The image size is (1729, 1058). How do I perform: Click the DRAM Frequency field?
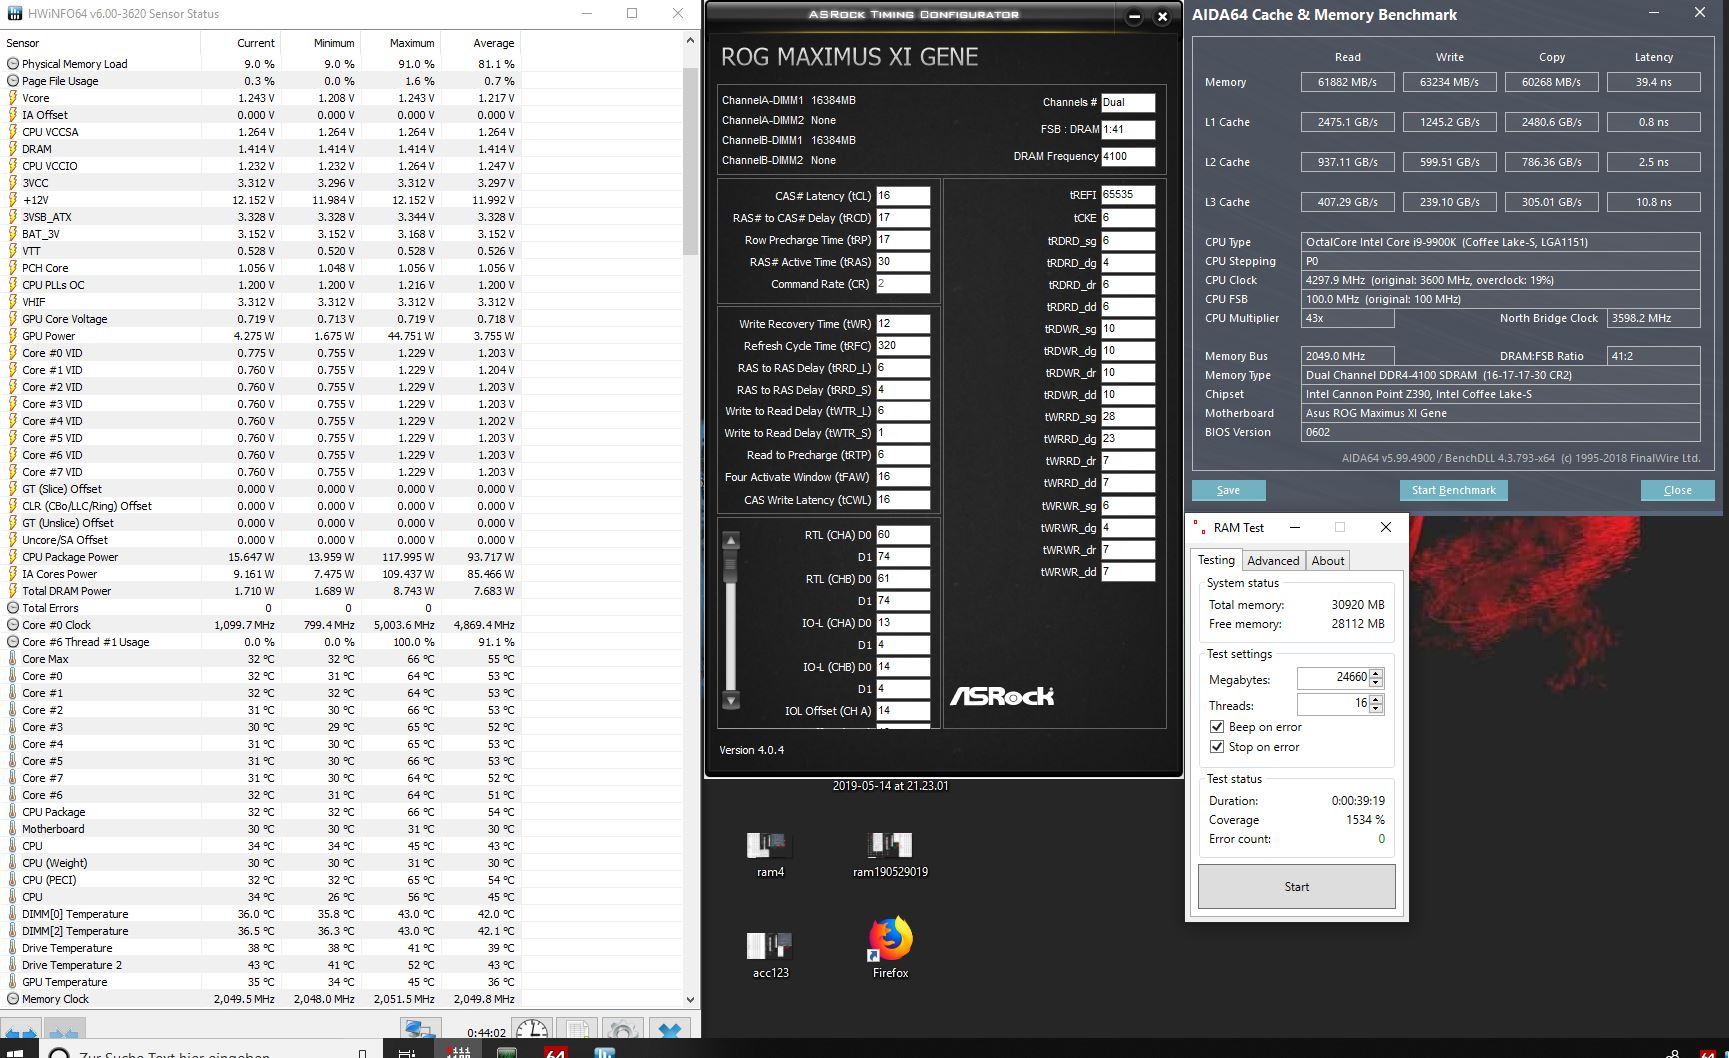coord(1128,156)
